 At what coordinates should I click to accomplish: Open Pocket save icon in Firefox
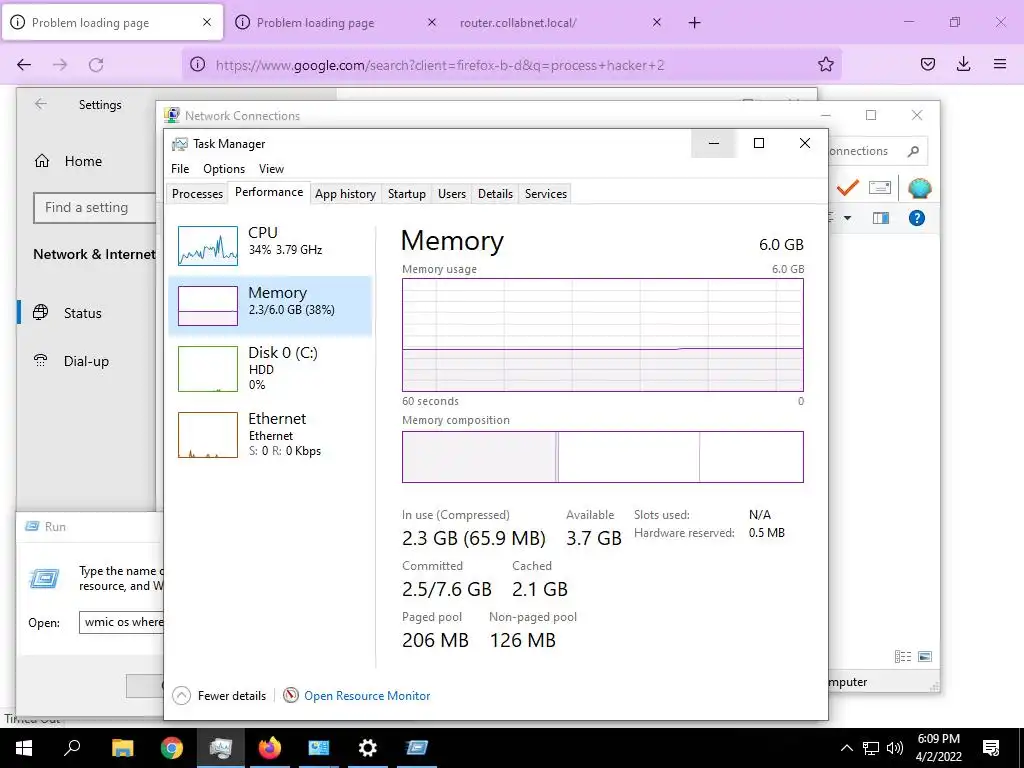(x=927, y=65)
